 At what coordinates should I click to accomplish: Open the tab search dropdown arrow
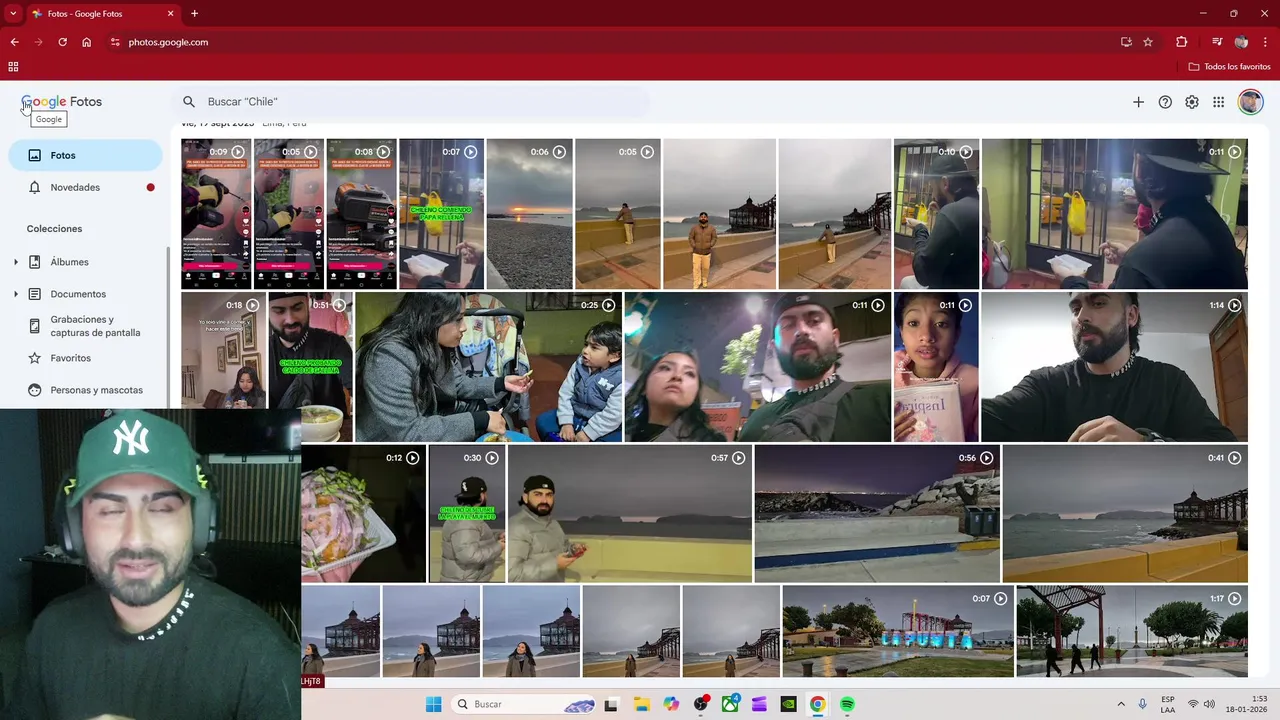click(x=13, y=13)
